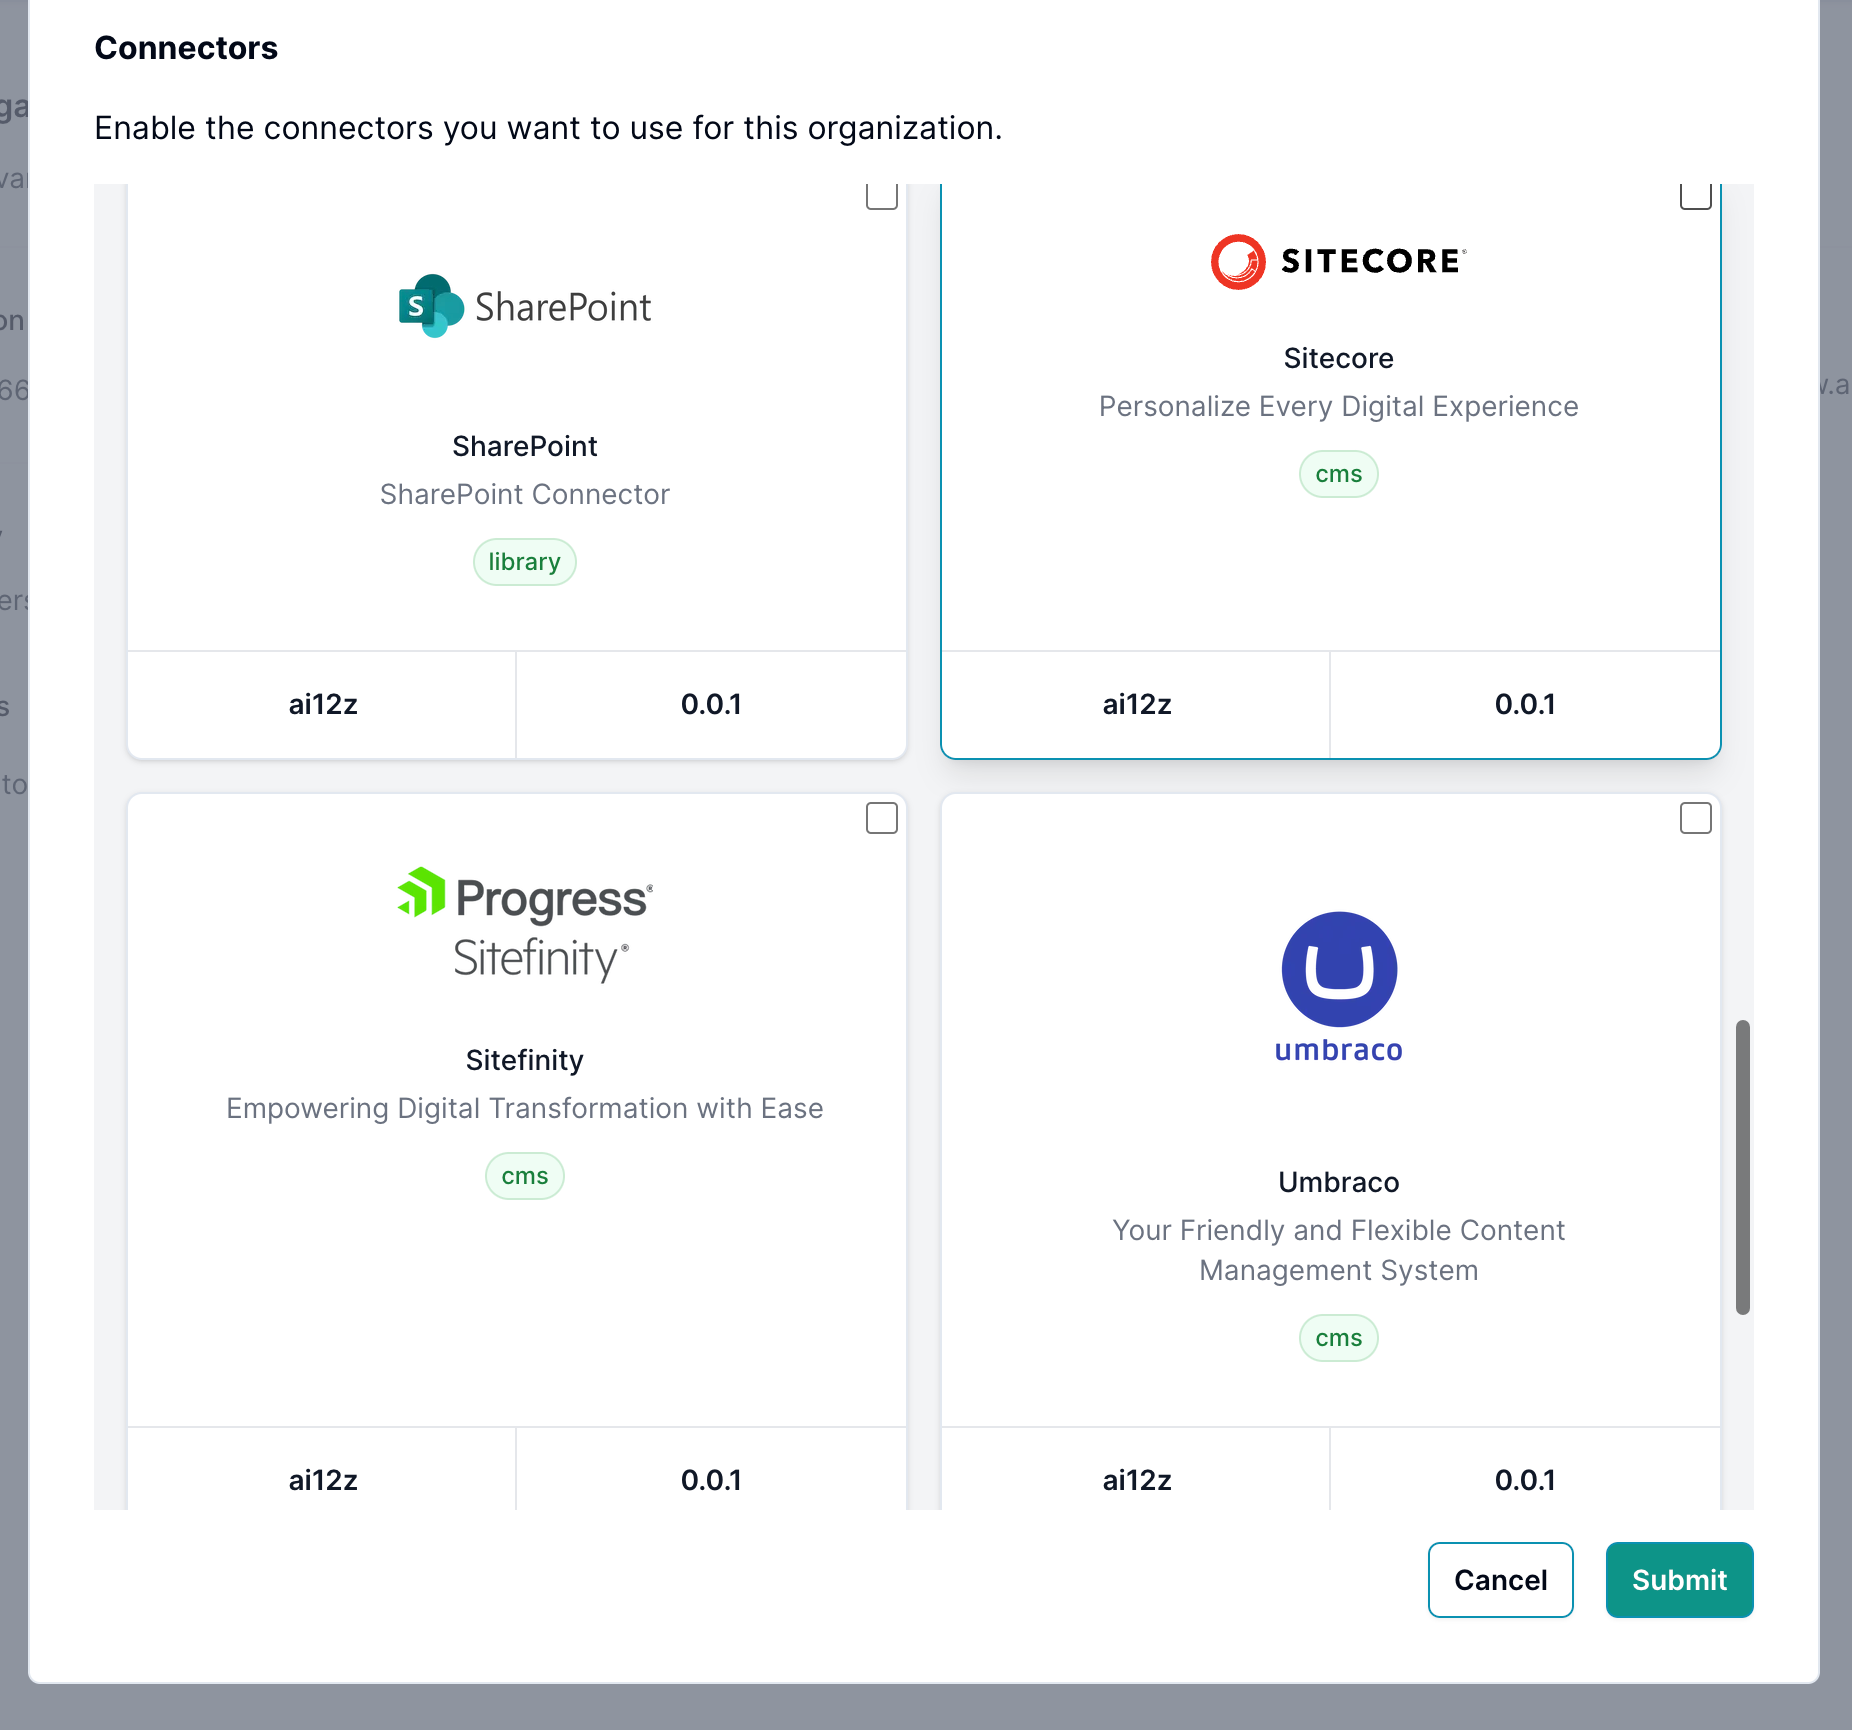Click the Umbraco logo
This screenshot has height=1730, width=1852.
tap(1338, 987)
